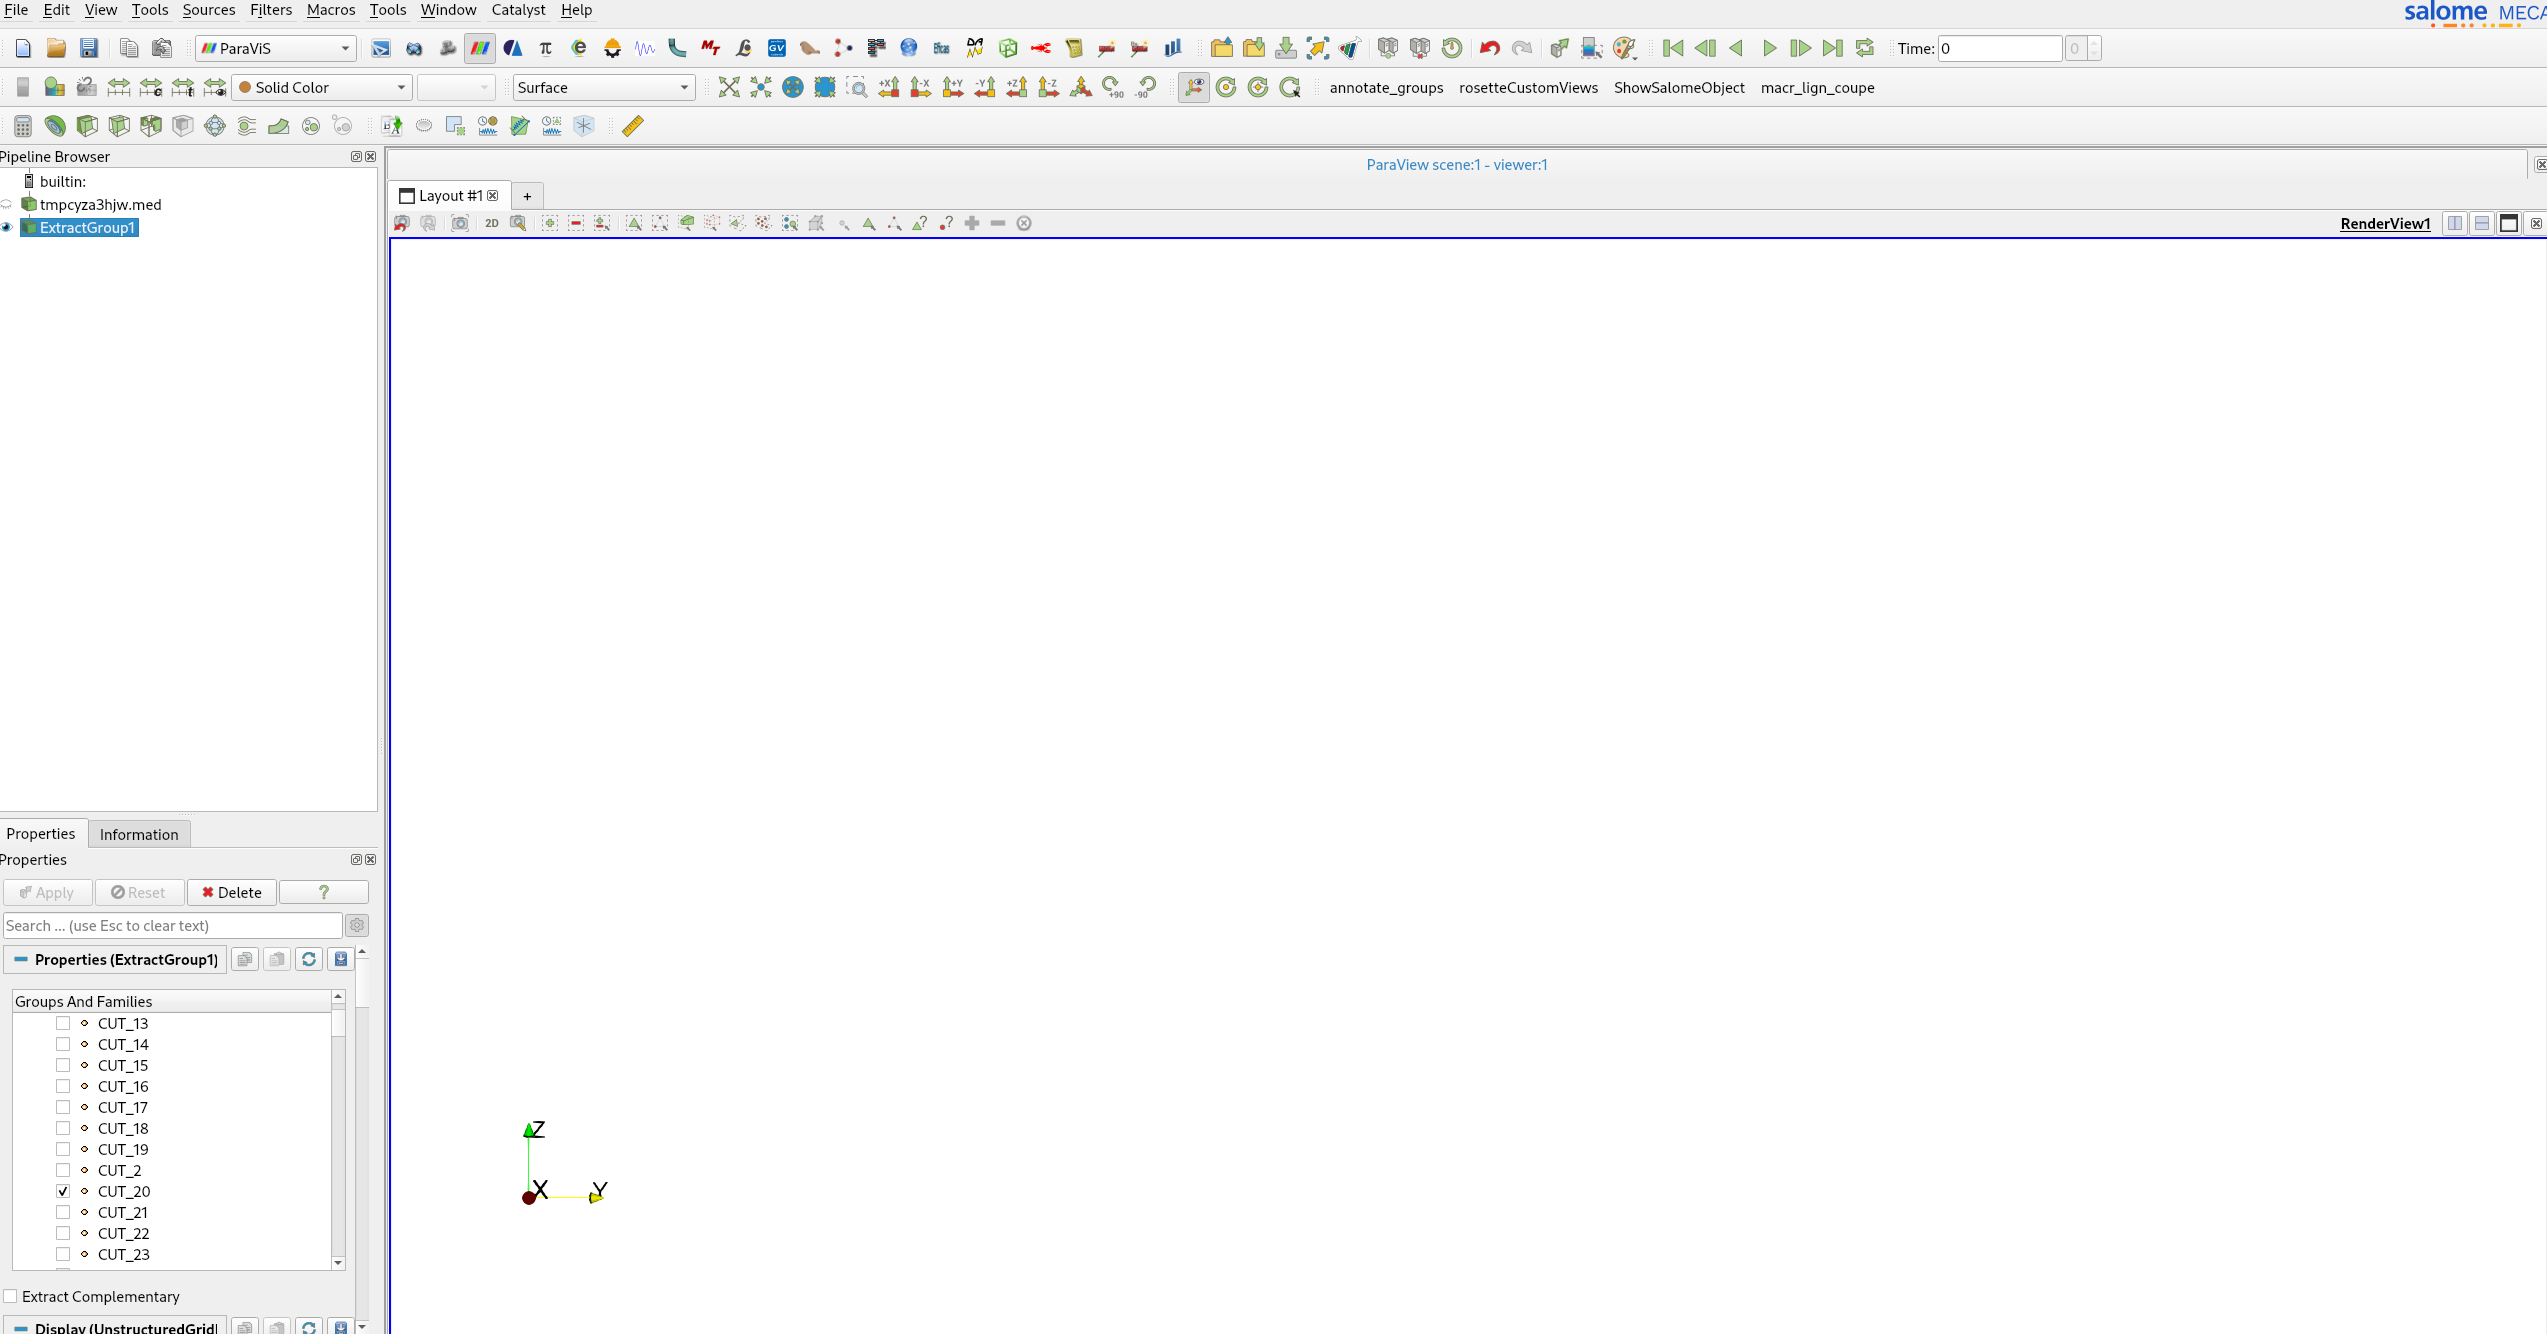The width and height of the screenshot is (2547, 1334).
Task: Click the Play animation button
Action: [1769, 48]
